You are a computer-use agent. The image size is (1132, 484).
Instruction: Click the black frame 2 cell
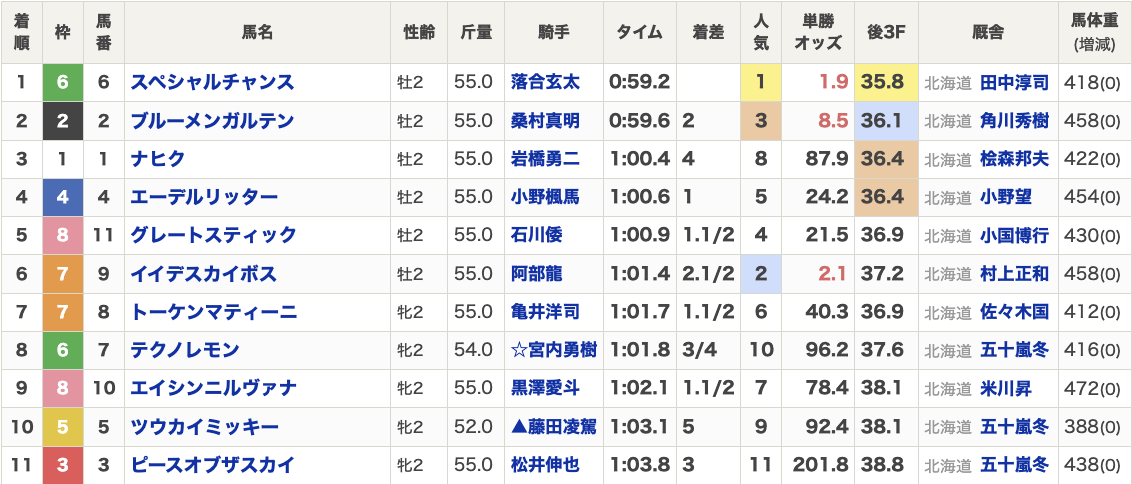62,121
